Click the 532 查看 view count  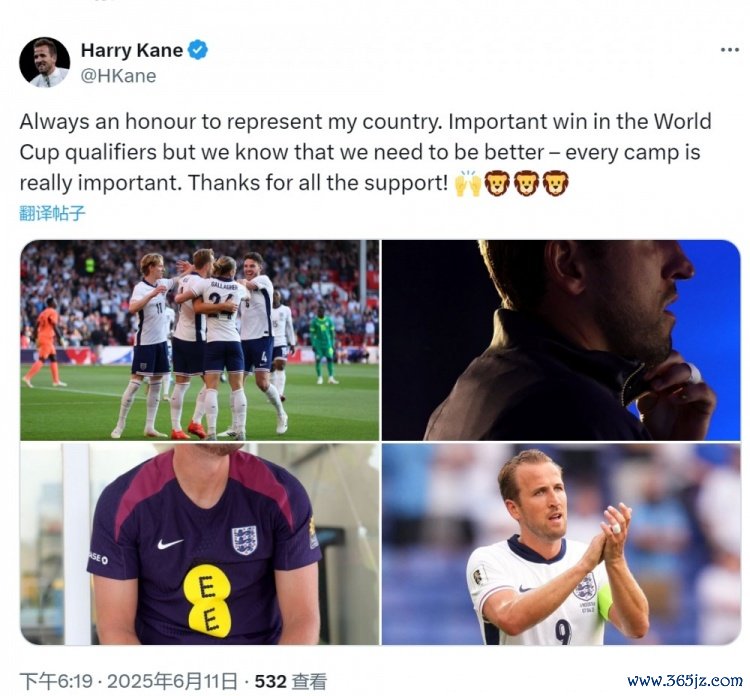pyautogui.click(x=291, y=681)
